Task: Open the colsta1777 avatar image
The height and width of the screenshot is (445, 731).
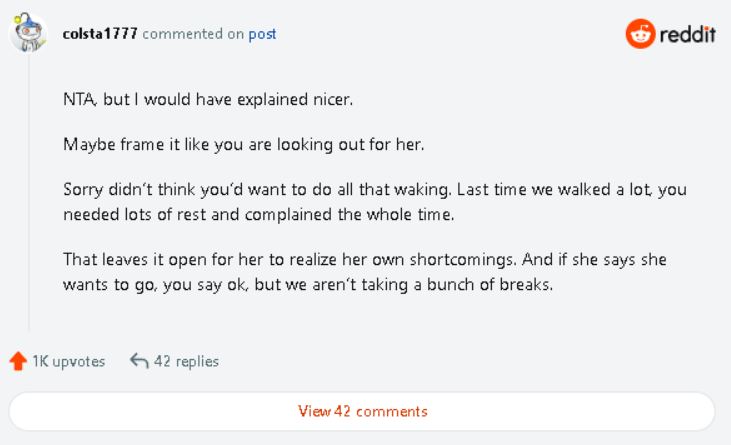Action: click(x=27, y=33)
